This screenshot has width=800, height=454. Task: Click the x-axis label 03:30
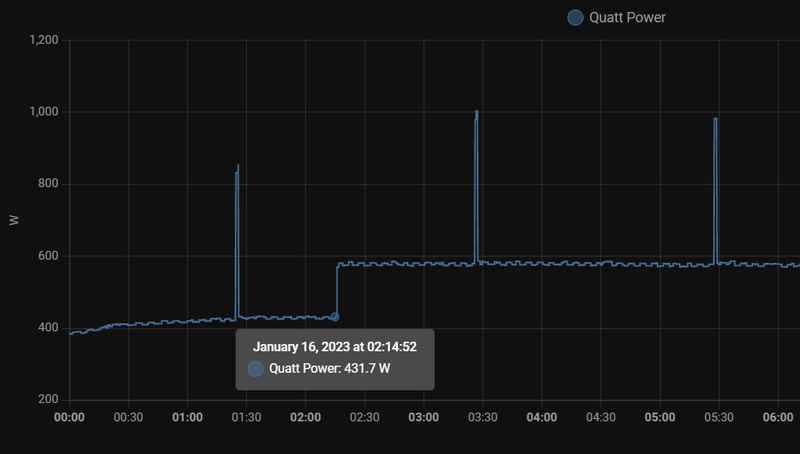point(483,417)
